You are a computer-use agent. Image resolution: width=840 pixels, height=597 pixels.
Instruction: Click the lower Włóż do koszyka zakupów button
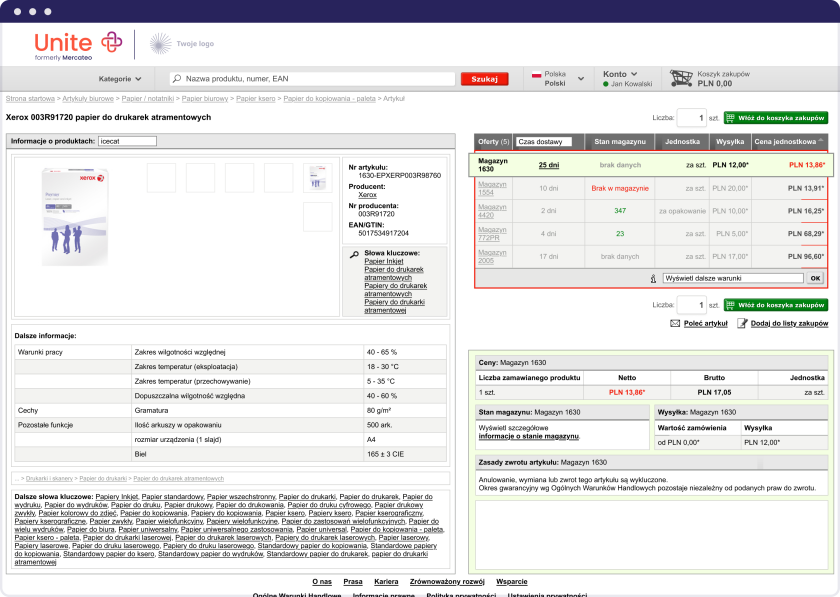[x=776, y=305]
